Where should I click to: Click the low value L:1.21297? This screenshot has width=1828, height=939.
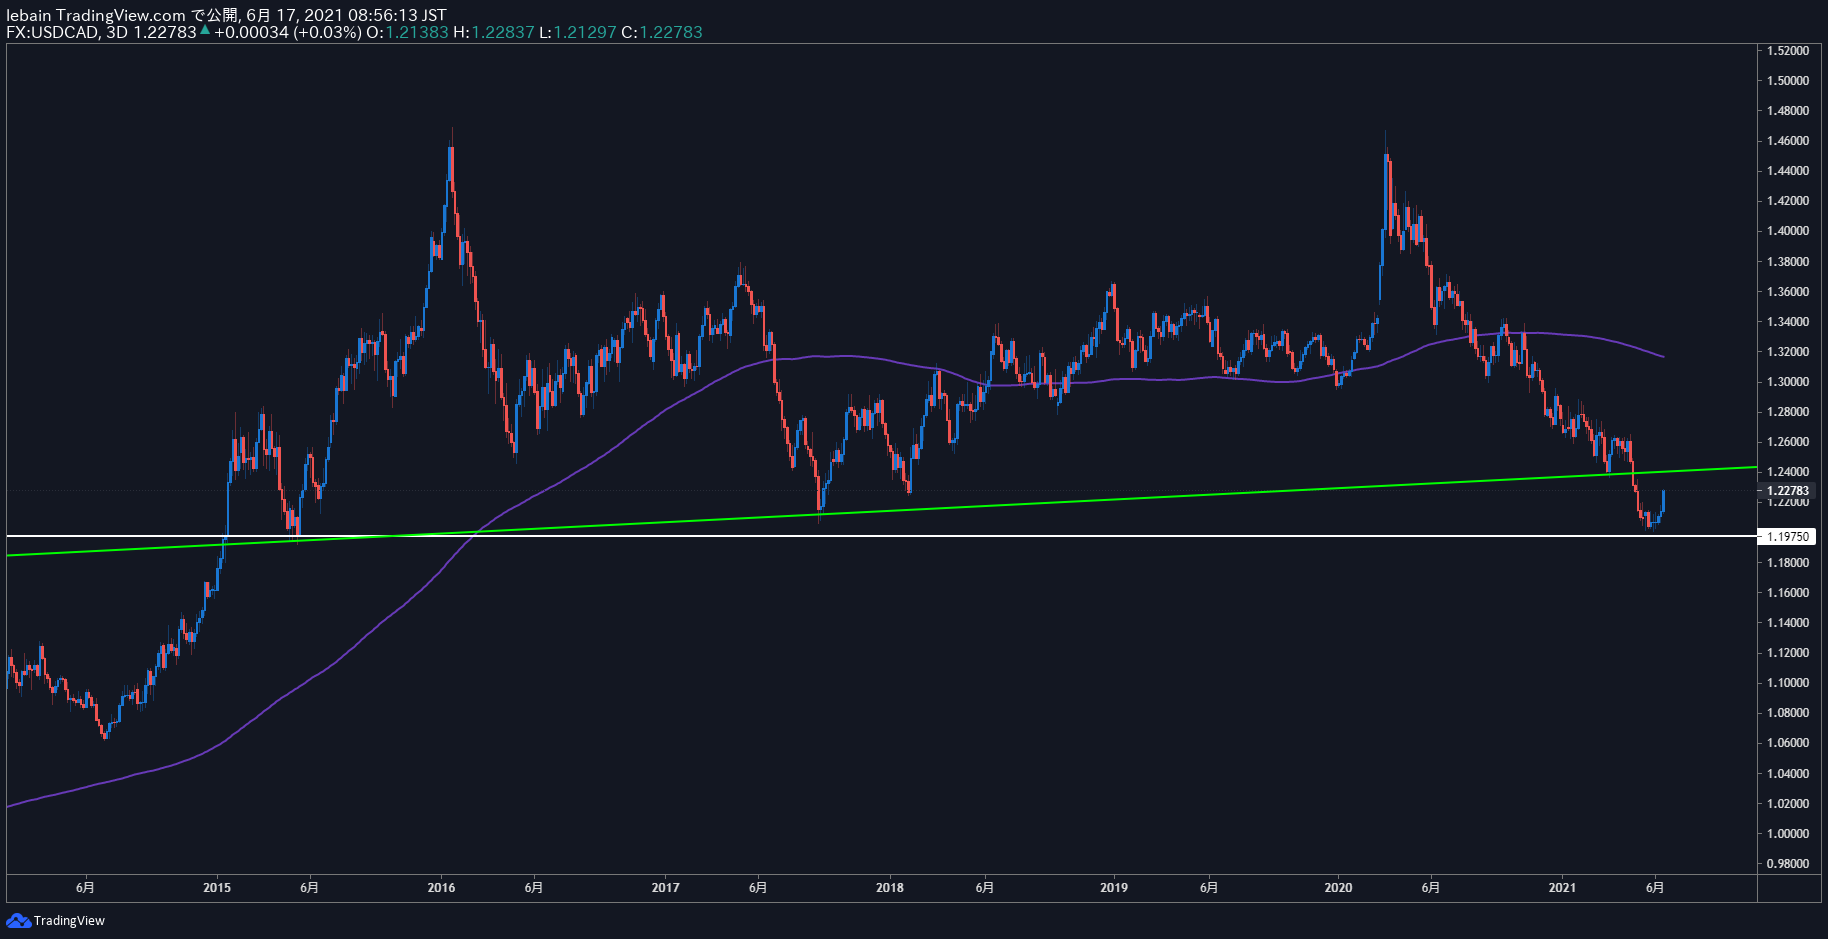pos(578,32)
